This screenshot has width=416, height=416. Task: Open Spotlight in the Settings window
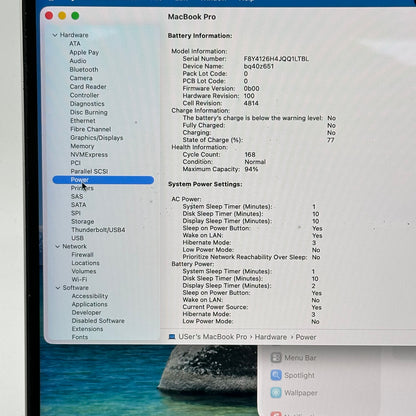(x=299, y=375)
